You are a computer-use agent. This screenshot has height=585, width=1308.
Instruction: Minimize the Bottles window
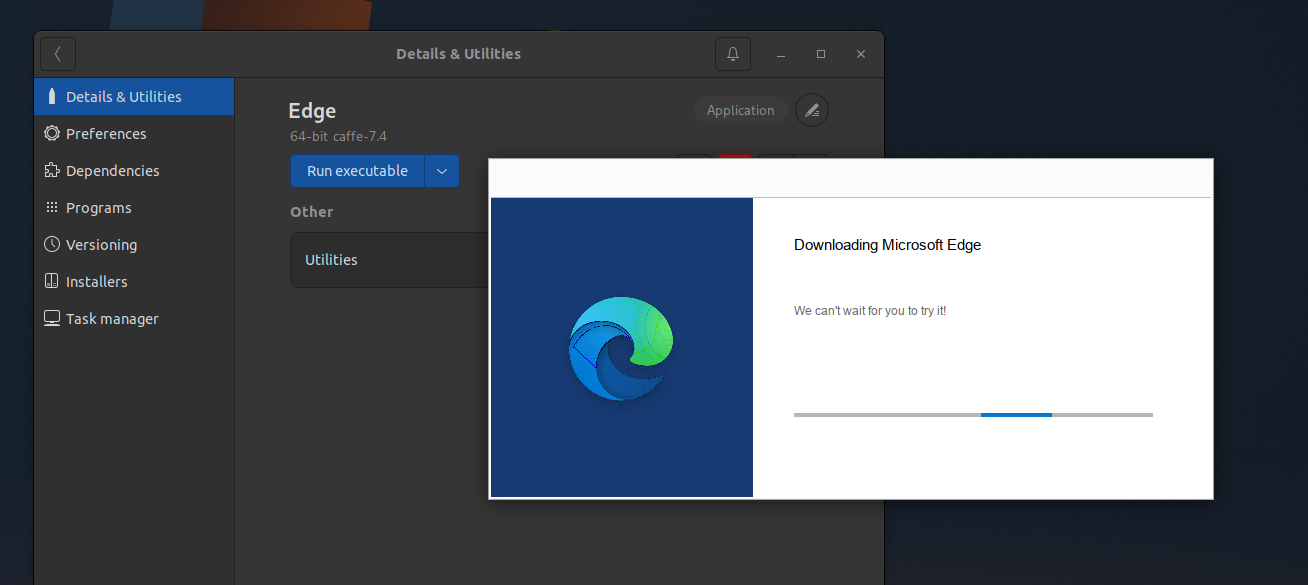tap(781, 54)
